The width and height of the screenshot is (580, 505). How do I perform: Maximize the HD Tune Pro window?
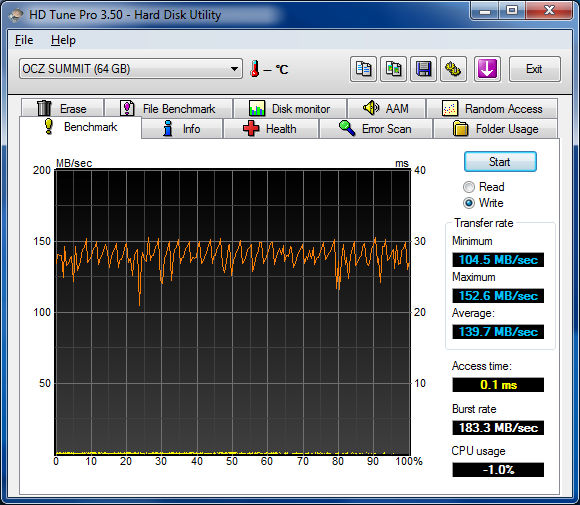(x=512, y=10)
